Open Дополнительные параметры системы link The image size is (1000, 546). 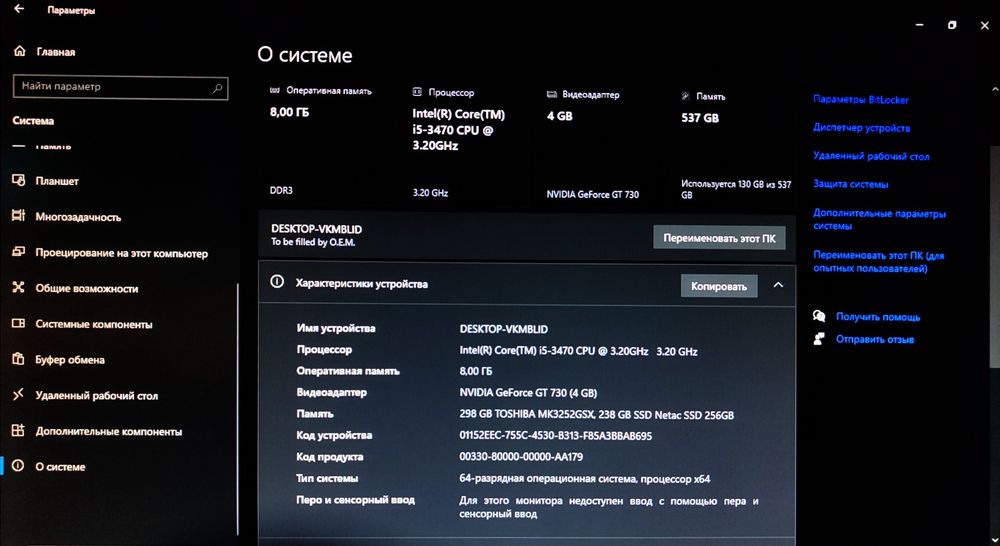[x=879, y=219]
